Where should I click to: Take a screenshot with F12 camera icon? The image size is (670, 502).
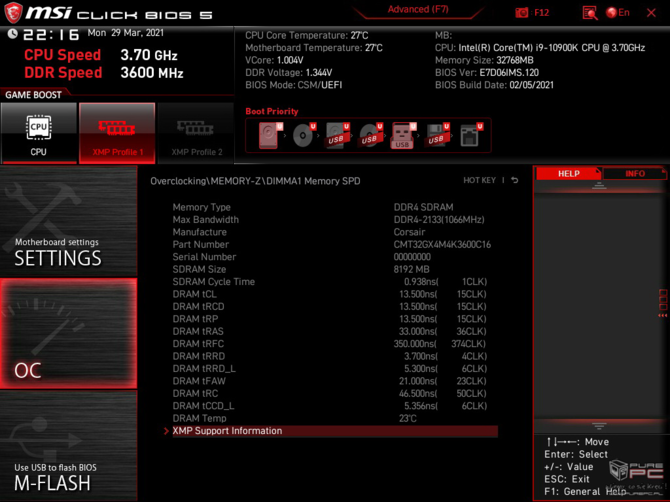(x=522, y=13)
